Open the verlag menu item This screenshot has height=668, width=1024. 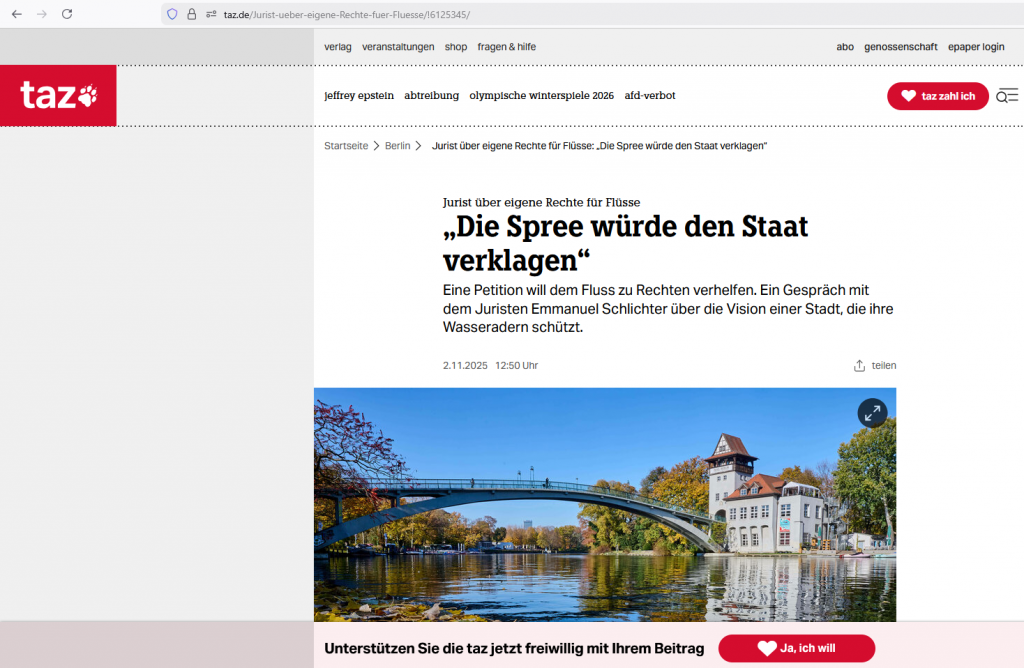338,47
